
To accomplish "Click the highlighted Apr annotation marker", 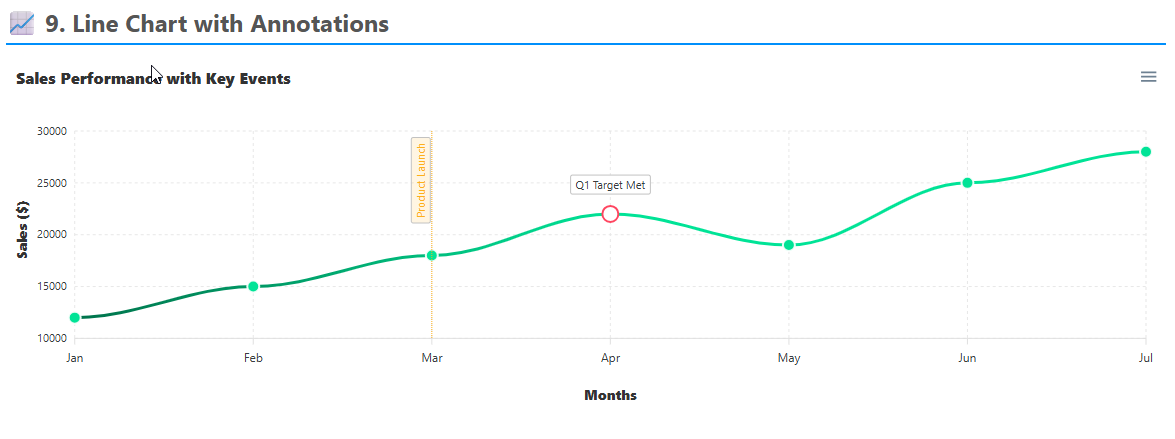I will 610,214.
